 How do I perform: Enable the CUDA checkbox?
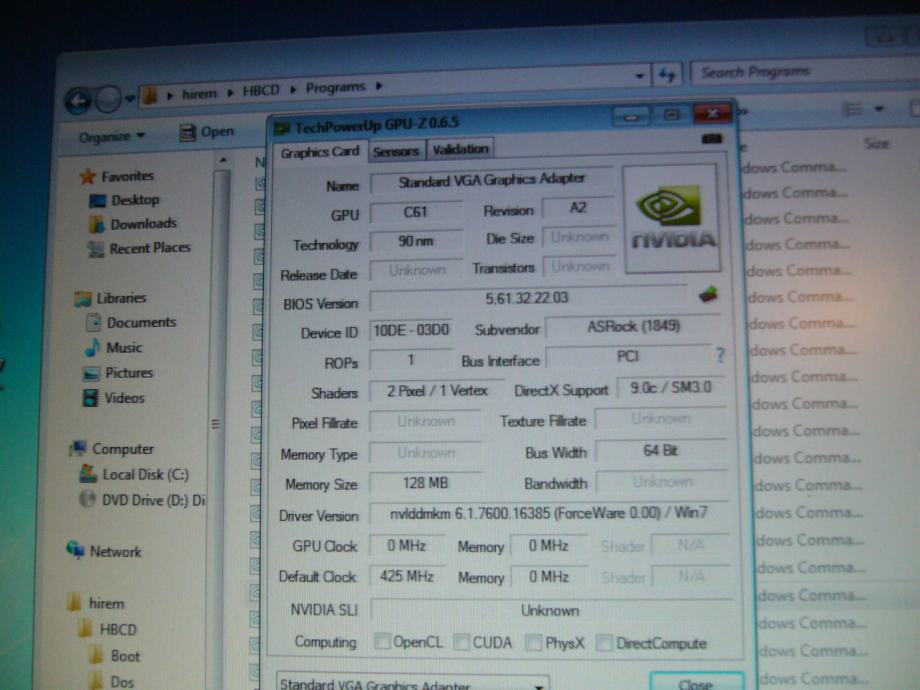(462, 642)
